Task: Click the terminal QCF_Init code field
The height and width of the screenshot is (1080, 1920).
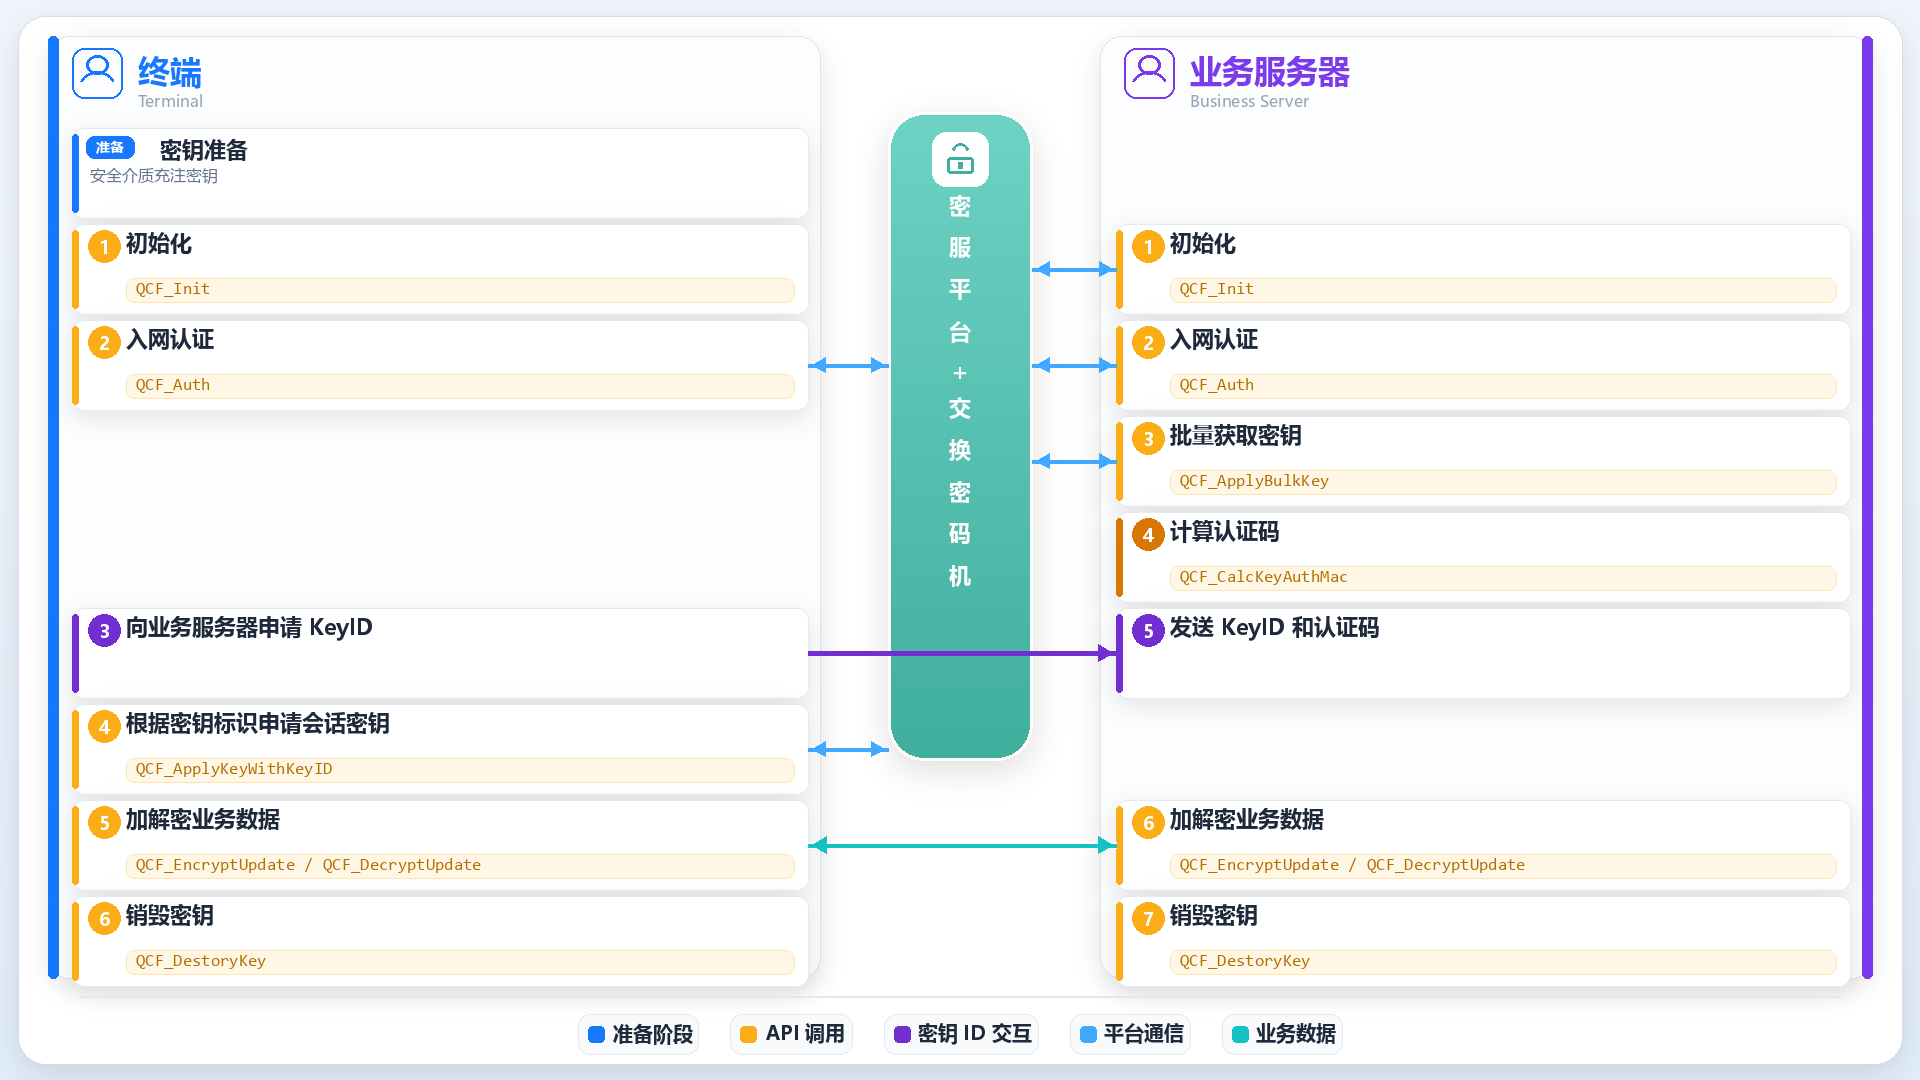Action: click(460, 290)
